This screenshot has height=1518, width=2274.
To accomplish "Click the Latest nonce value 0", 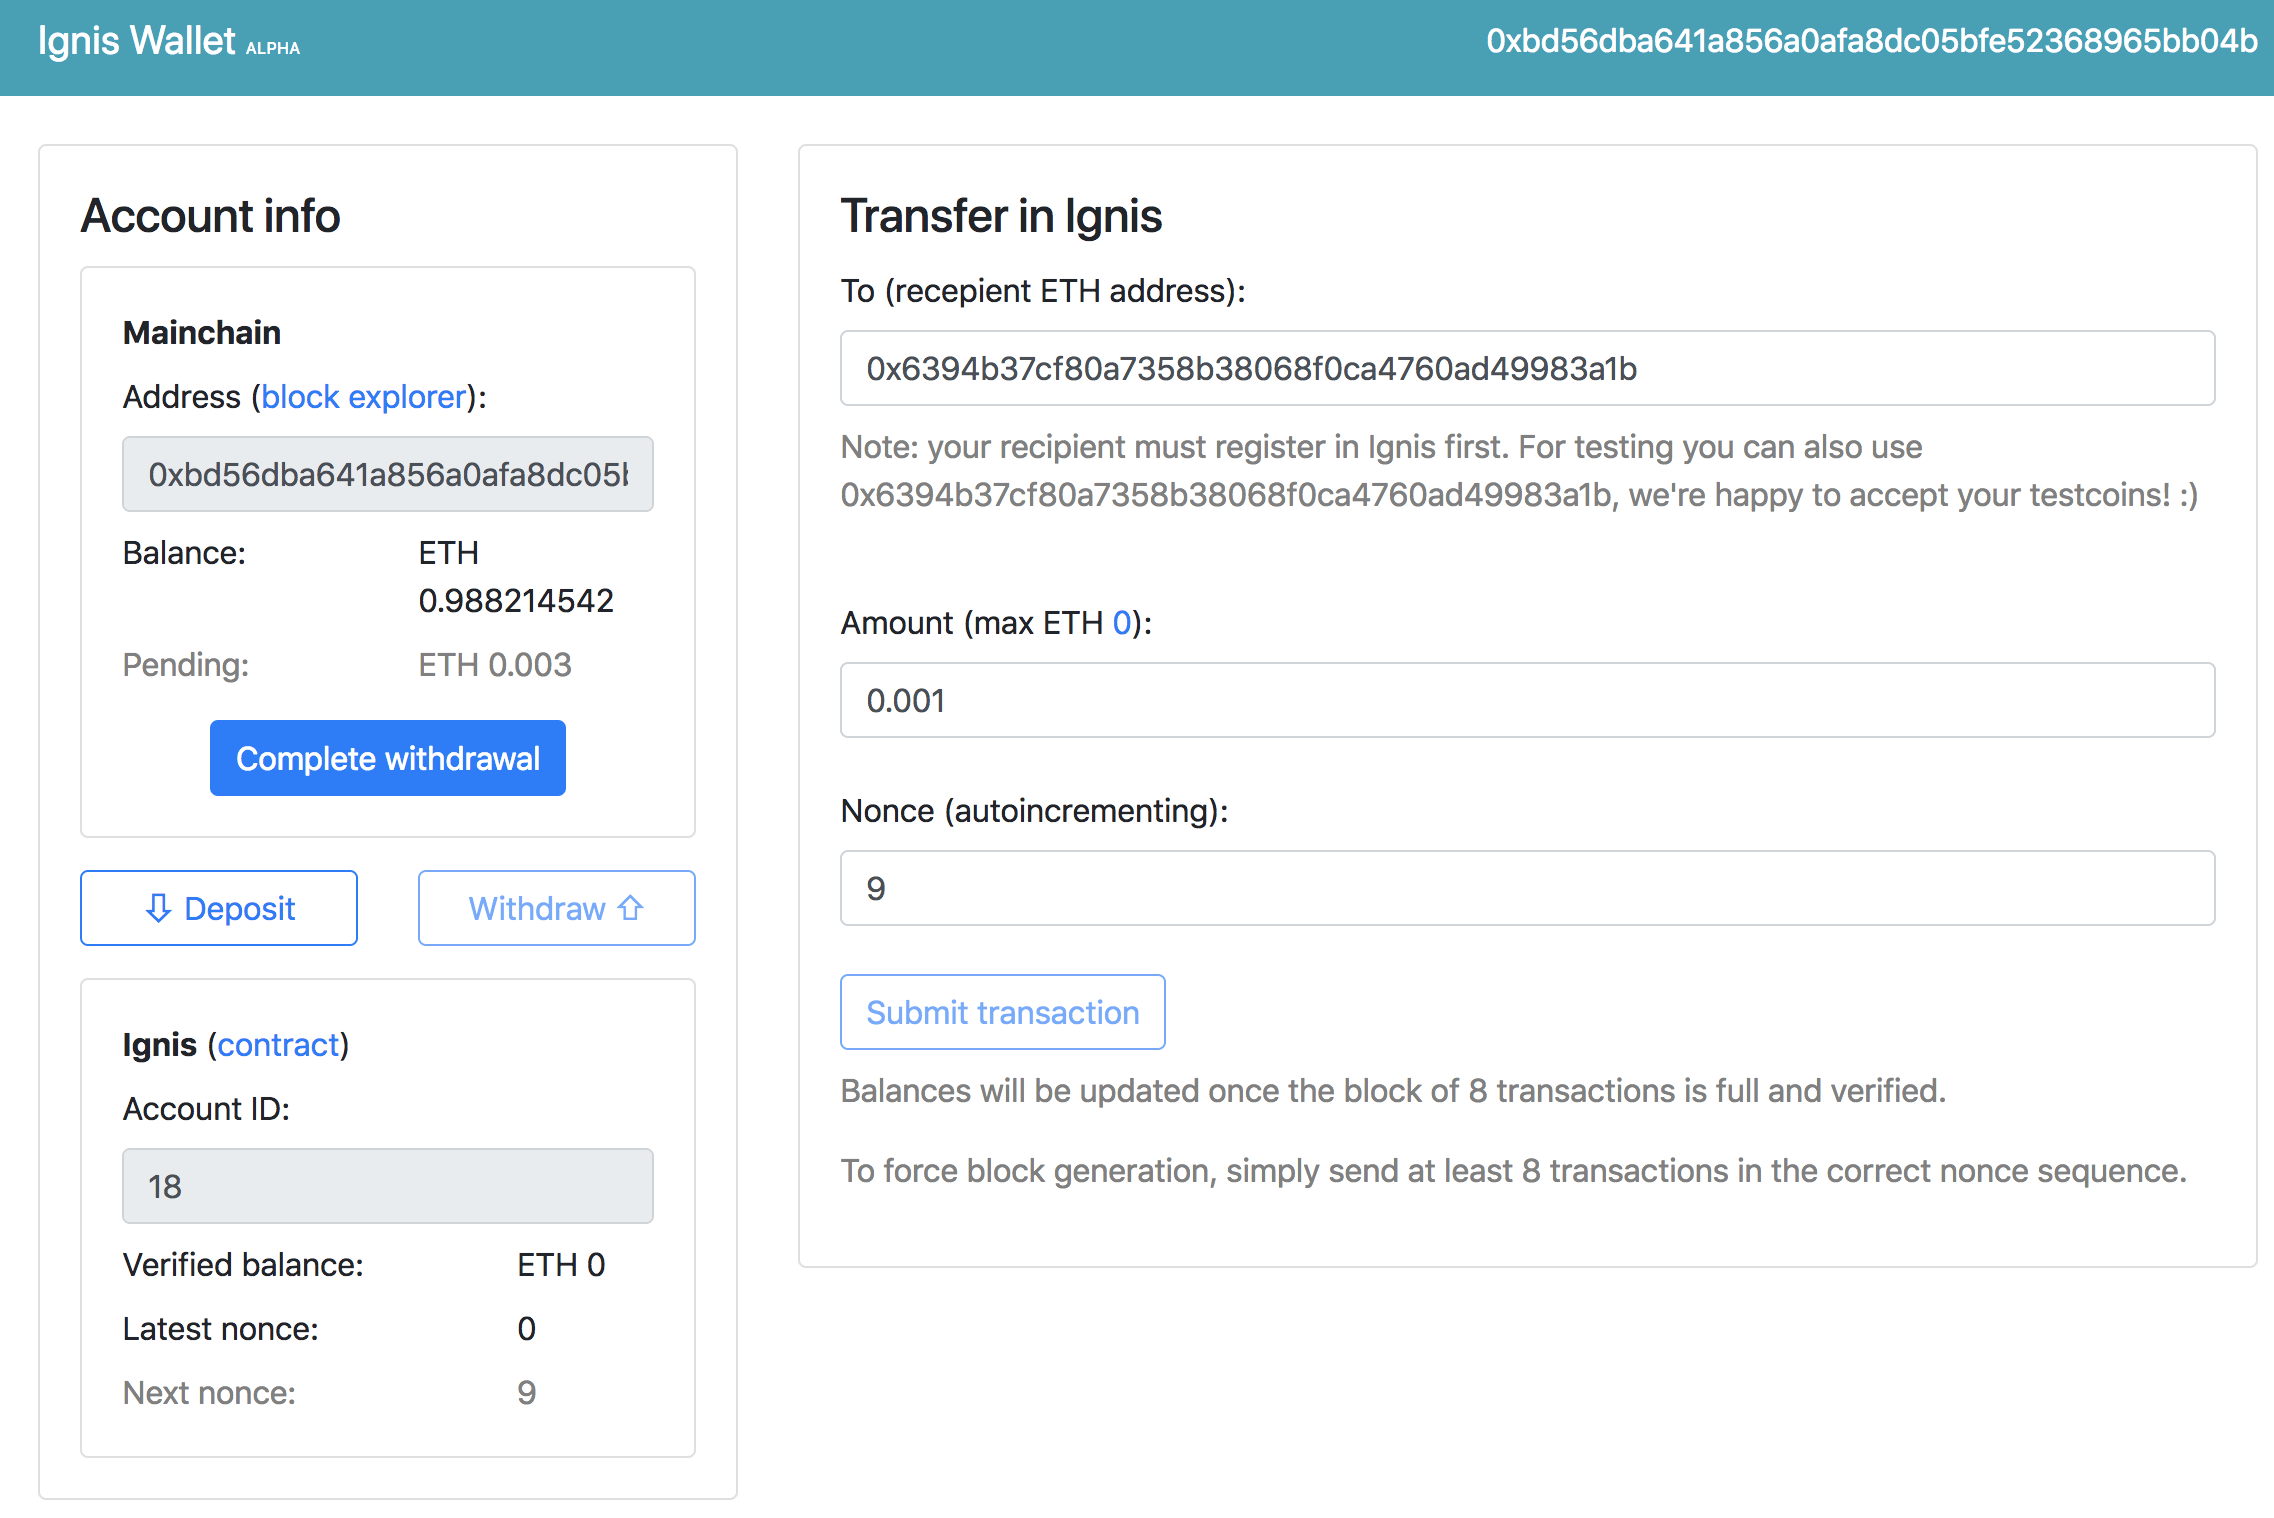I will click(527, 1329).
